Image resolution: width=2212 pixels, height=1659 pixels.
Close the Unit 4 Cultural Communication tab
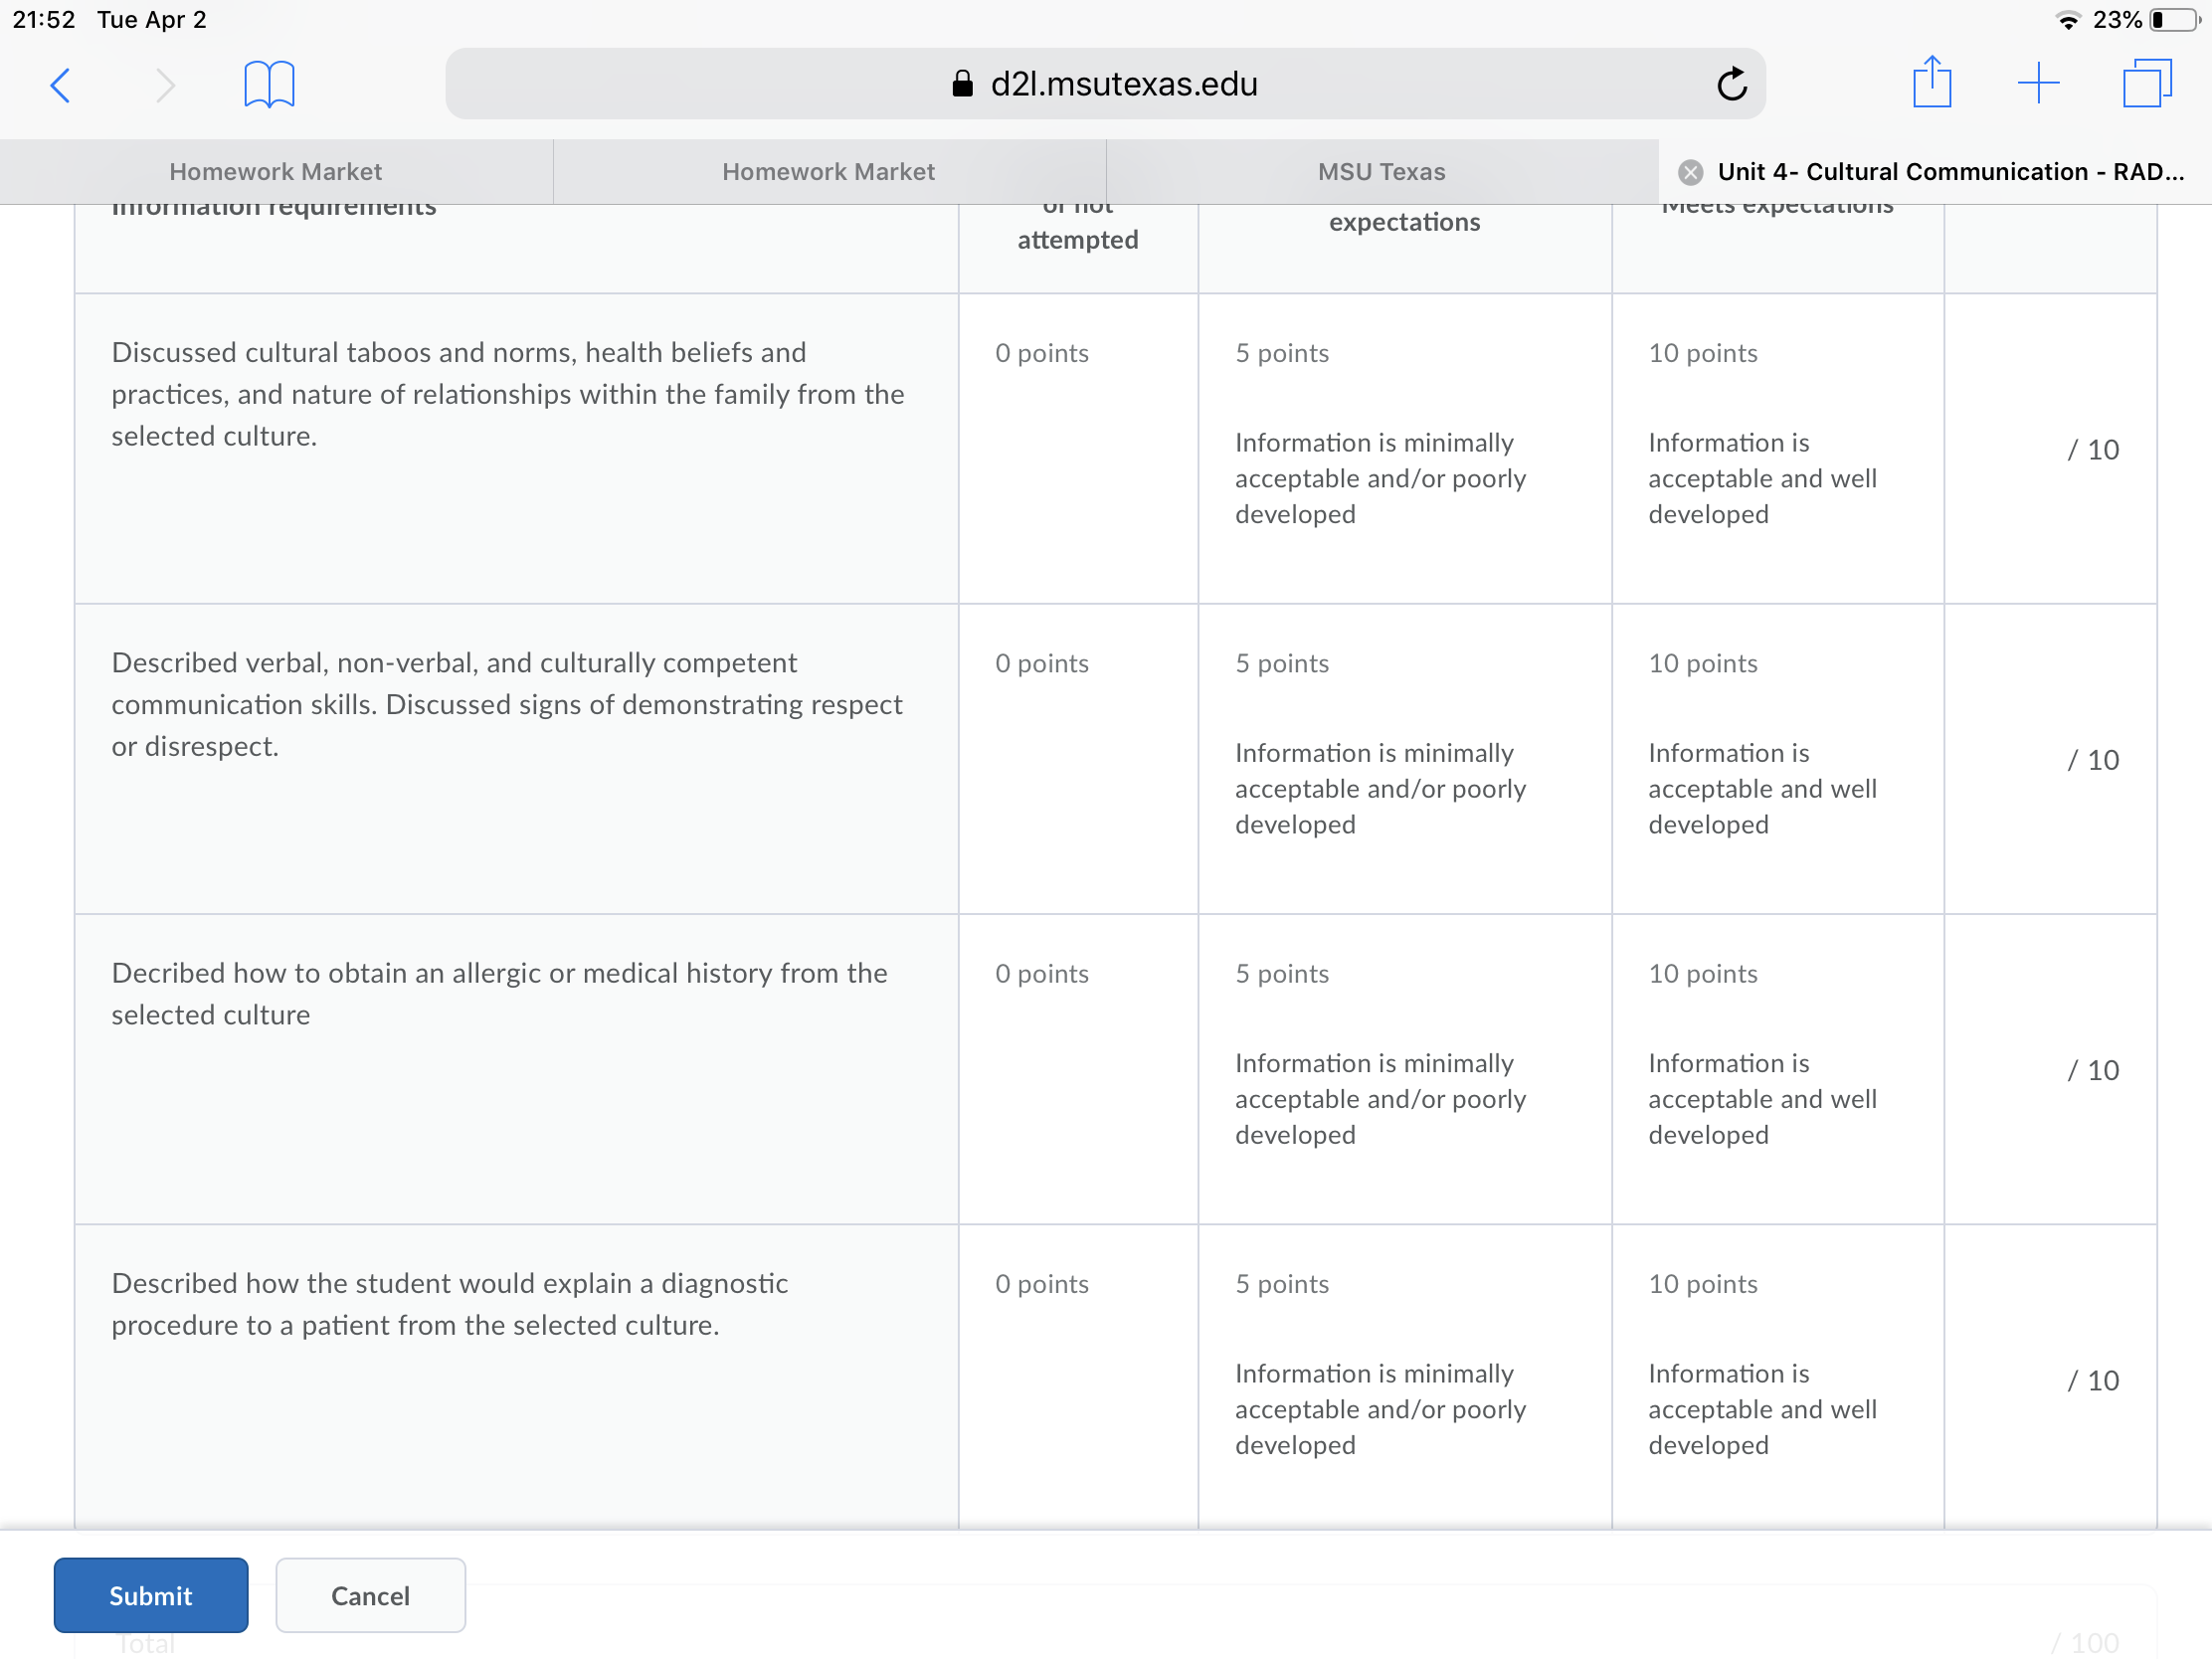click(1690, 172)
